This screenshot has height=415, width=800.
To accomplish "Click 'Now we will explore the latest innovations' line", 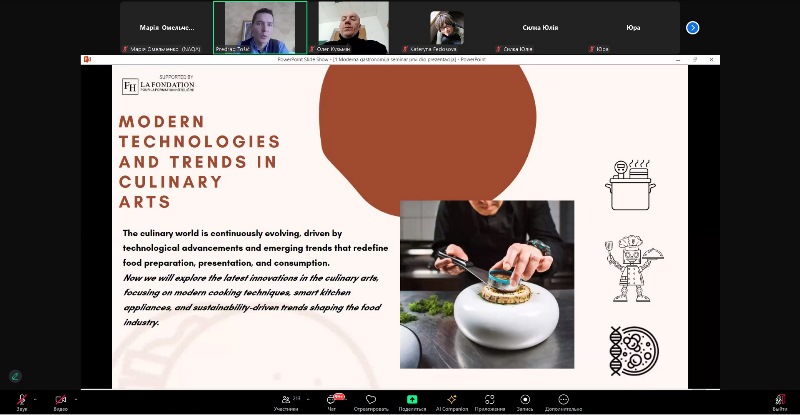I will point(251,278).
